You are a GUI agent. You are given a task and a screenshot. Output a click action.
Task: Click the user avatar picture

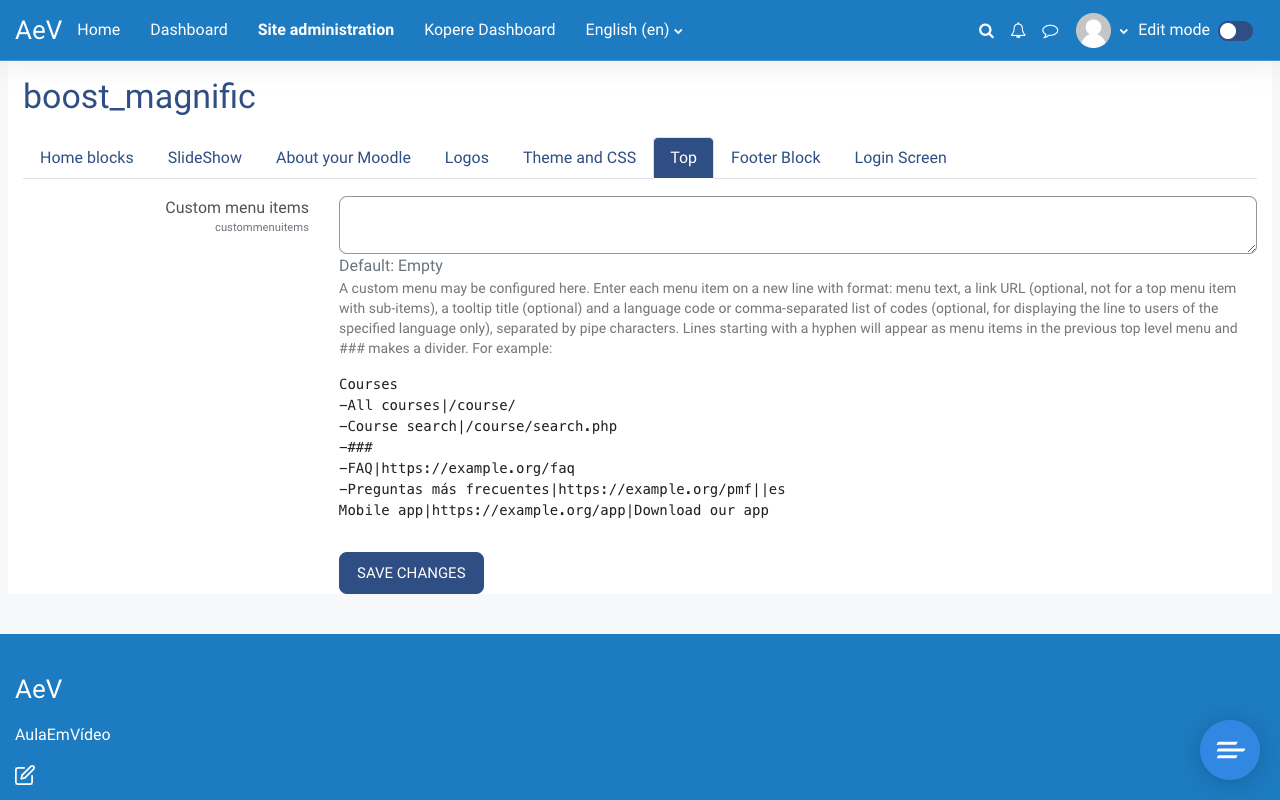point(1093,30)
